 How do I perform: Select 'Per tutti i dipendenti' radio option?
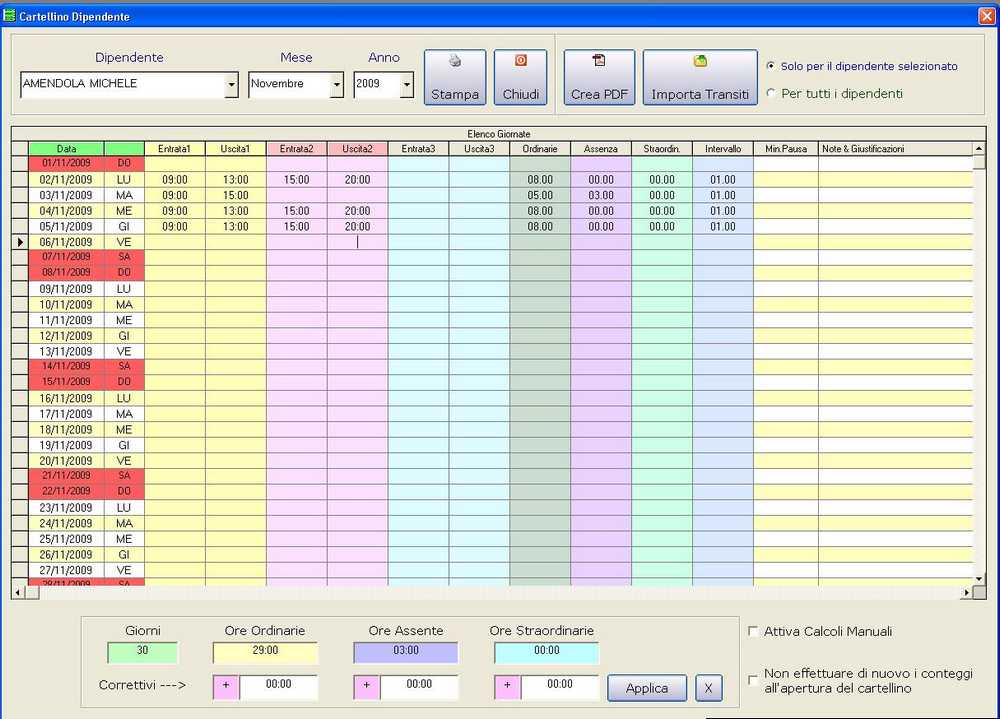770,93
